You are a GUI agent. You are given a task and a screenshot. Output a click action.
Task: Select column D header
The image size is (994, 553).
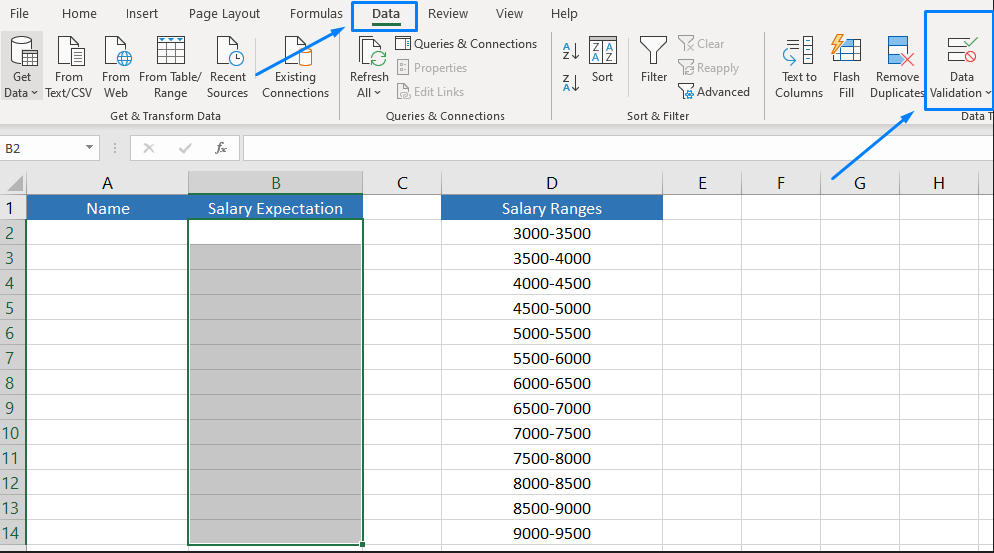(x=552, y=183)
